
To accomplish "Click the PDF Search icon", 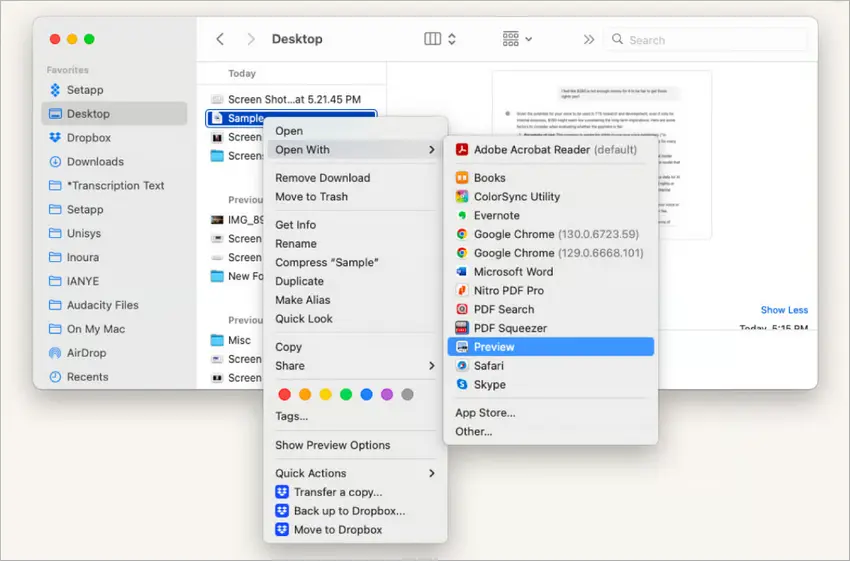I will coord(462,309).
